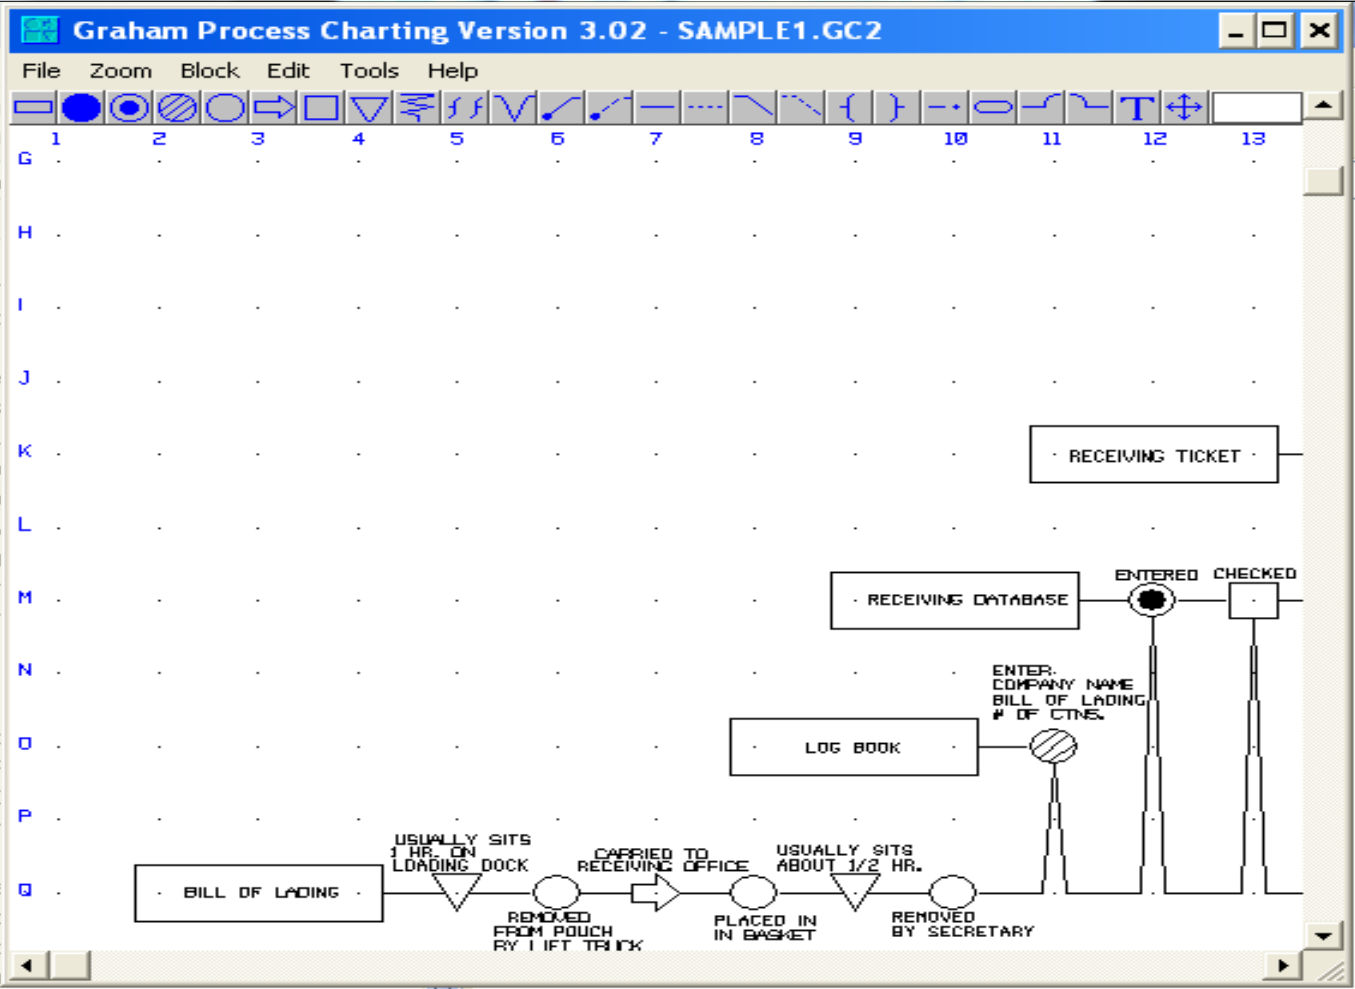
Task: Open the Tools menu
Action: tap(369, 70)
